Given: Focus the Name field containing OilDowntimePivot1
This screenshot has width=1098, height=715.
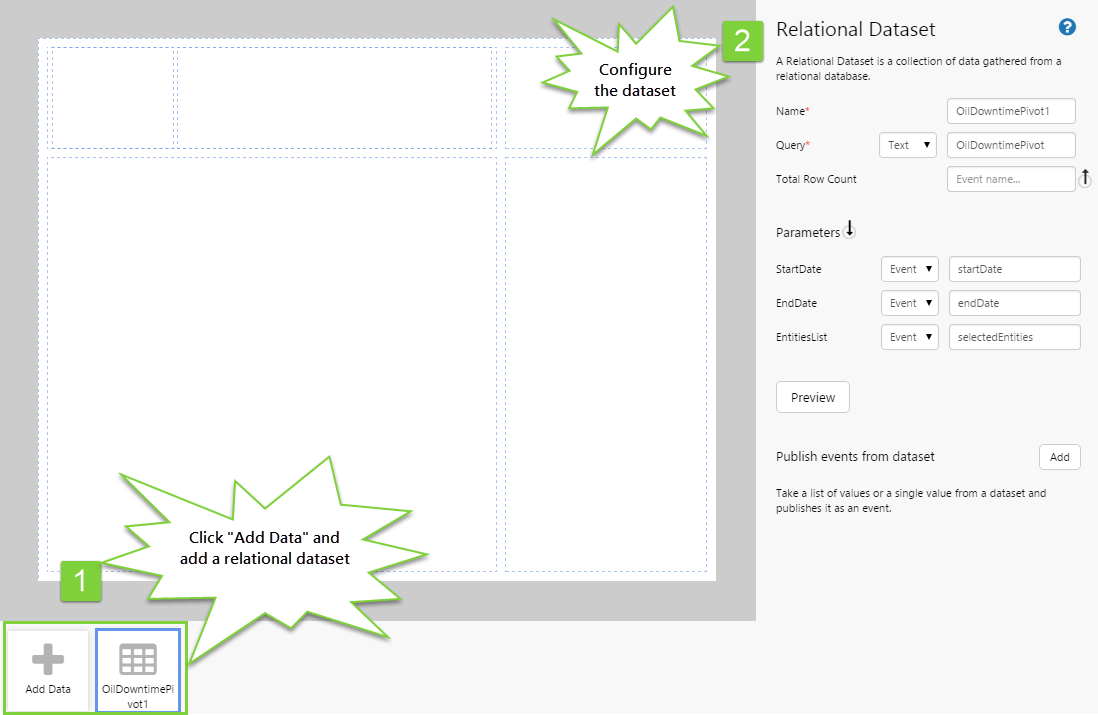Looking at the screenshot, I should click(1010, 110).
